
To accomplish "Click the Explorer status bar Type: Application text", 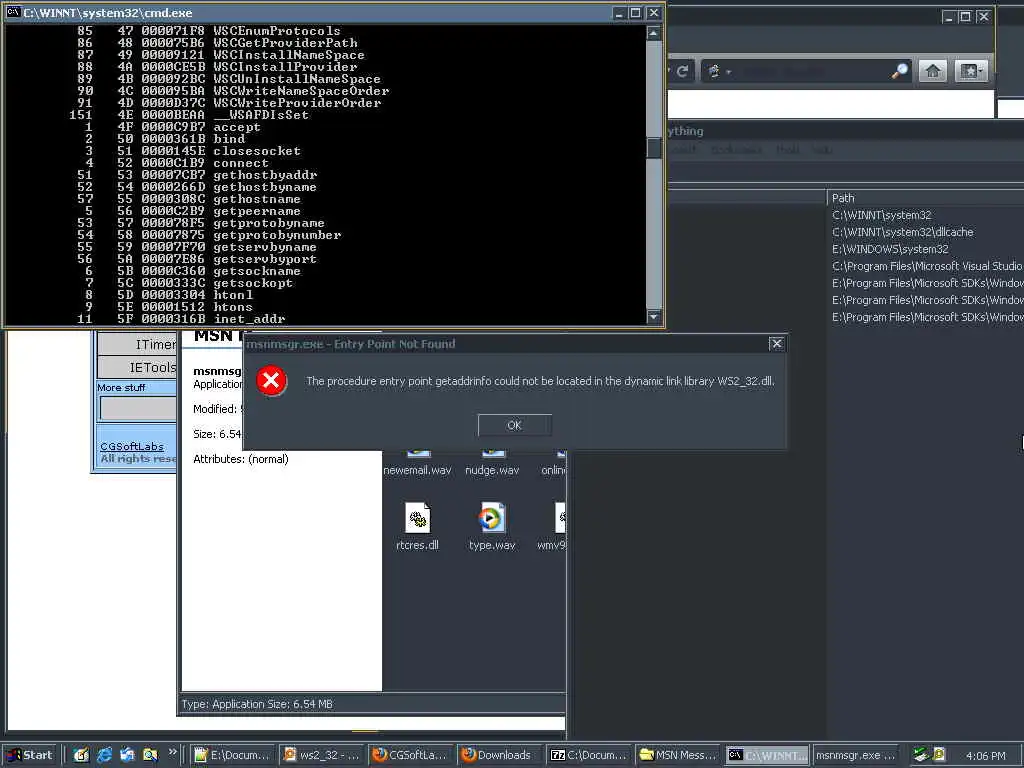I will (x=257, y=704).
